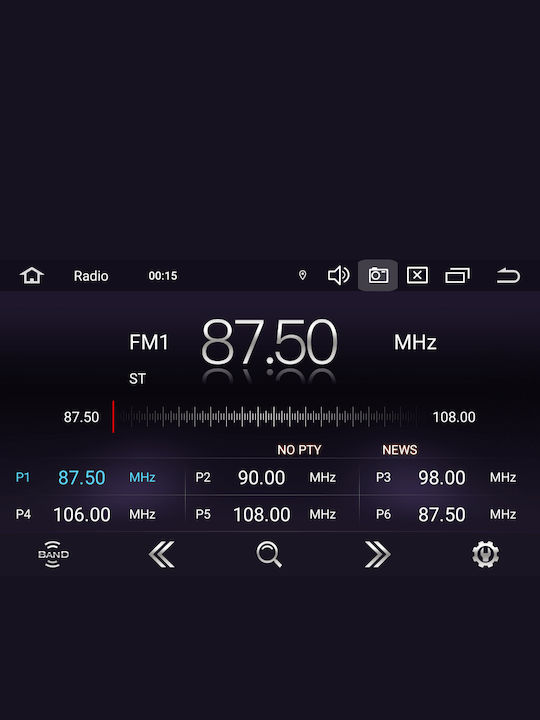Click the 87.50 scale start label
The width and height of the screenshot is (540, 720).
pyautogui.click(x=81, y=417)
